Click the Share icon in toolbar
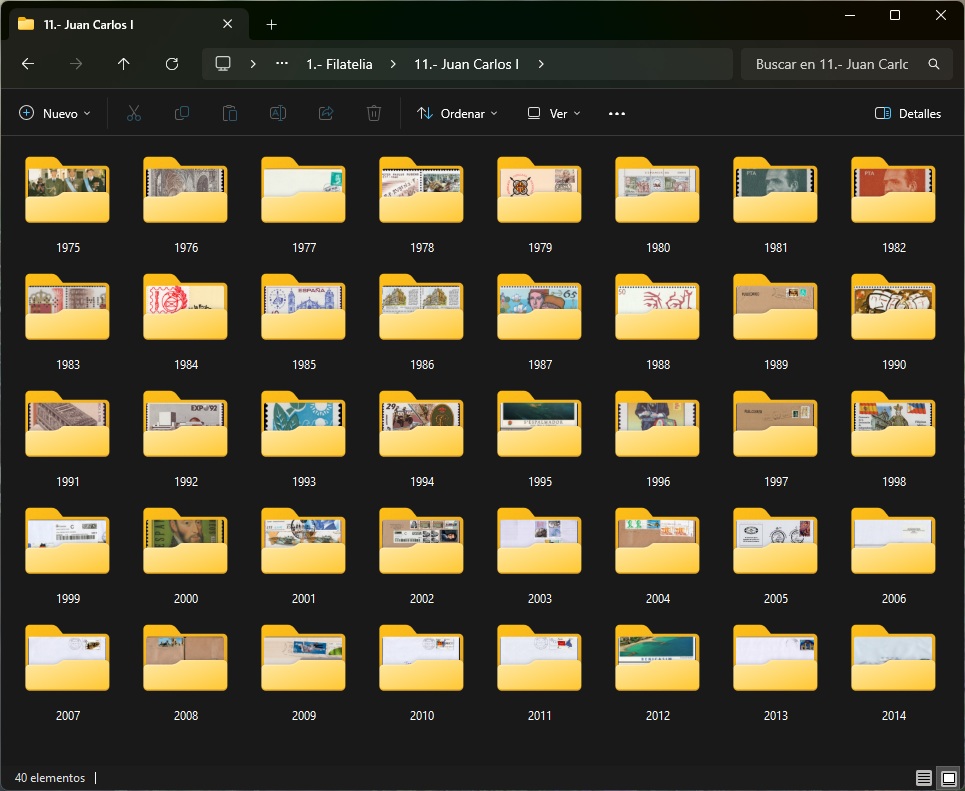The width and height of the screenshot is (965, 791). click(x=326, y=114)
